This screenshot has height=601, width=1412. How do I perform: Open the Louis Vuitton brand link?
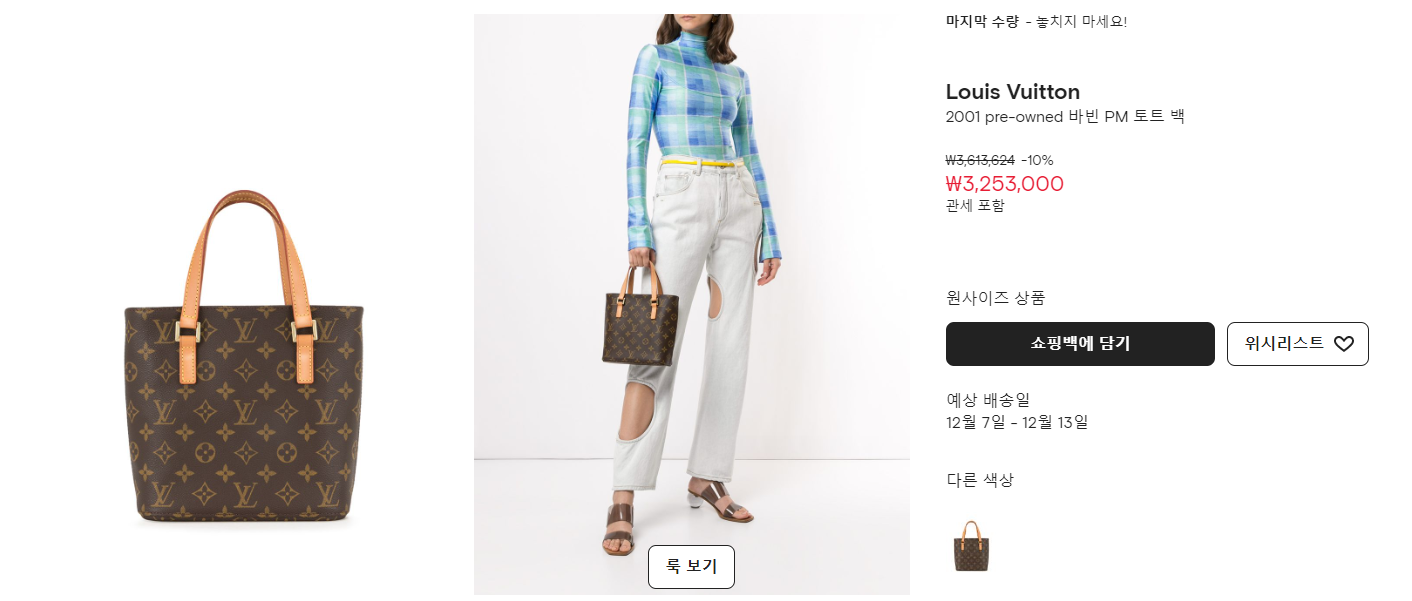pyautogui.click(x=1013, y=92)
